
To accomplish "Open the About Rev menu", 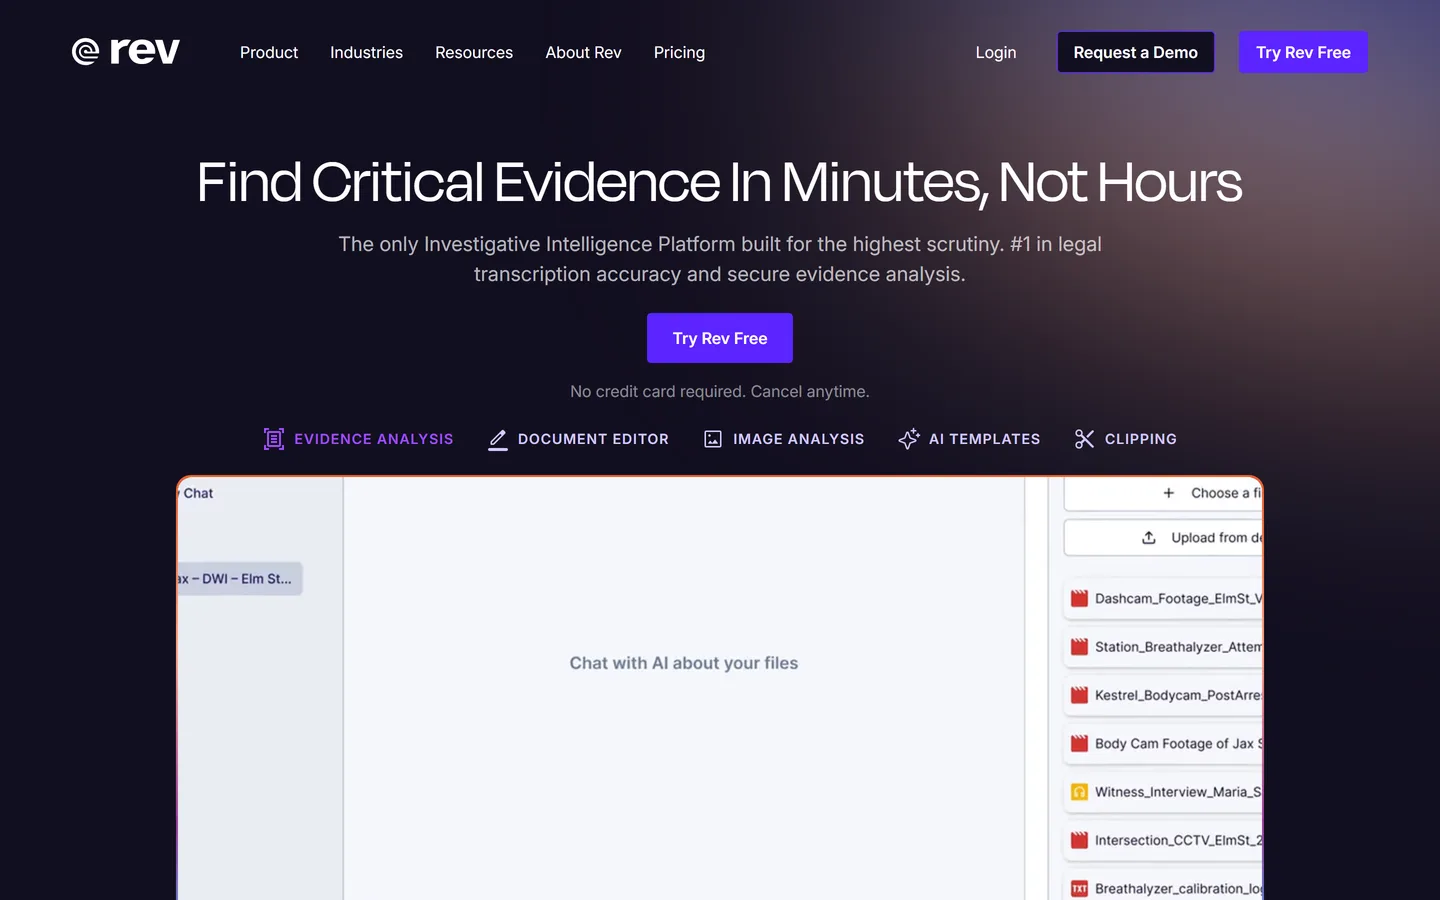I will coord(583,52).
